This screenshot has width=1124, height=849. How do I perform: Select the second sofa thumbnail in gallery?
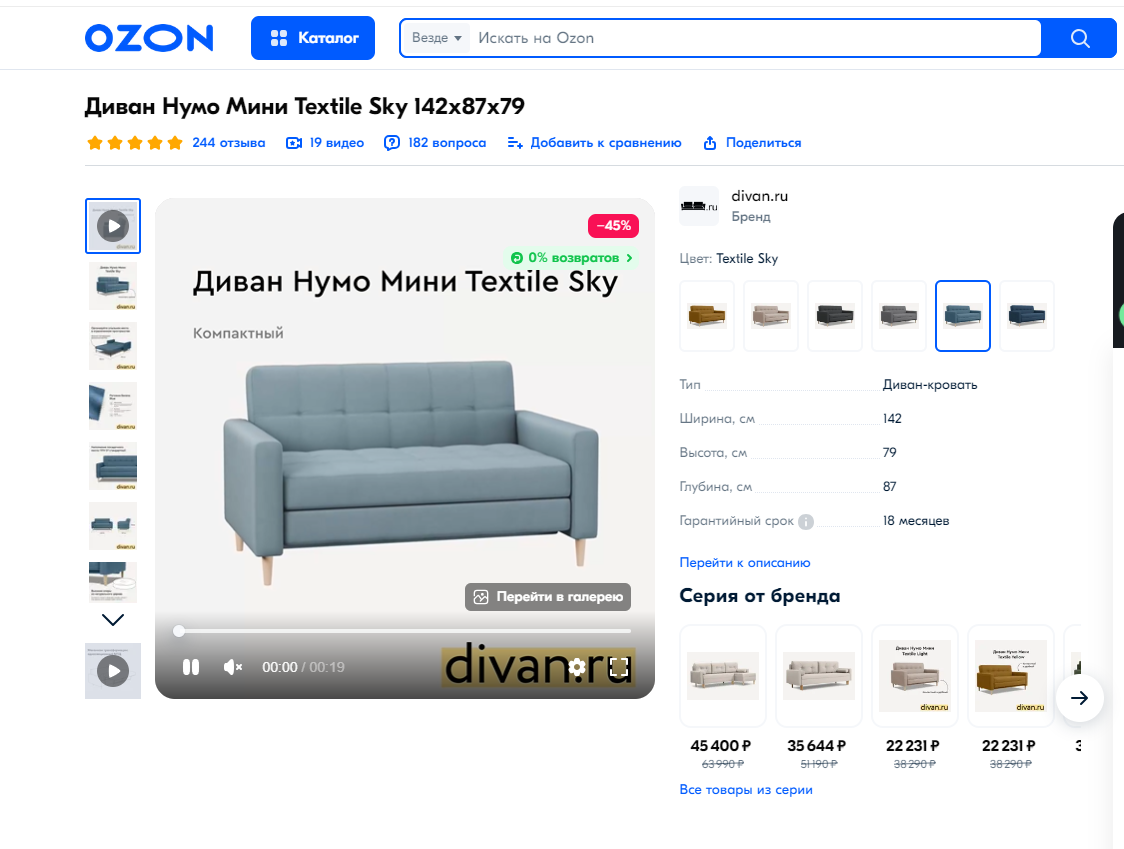point(113,286)
